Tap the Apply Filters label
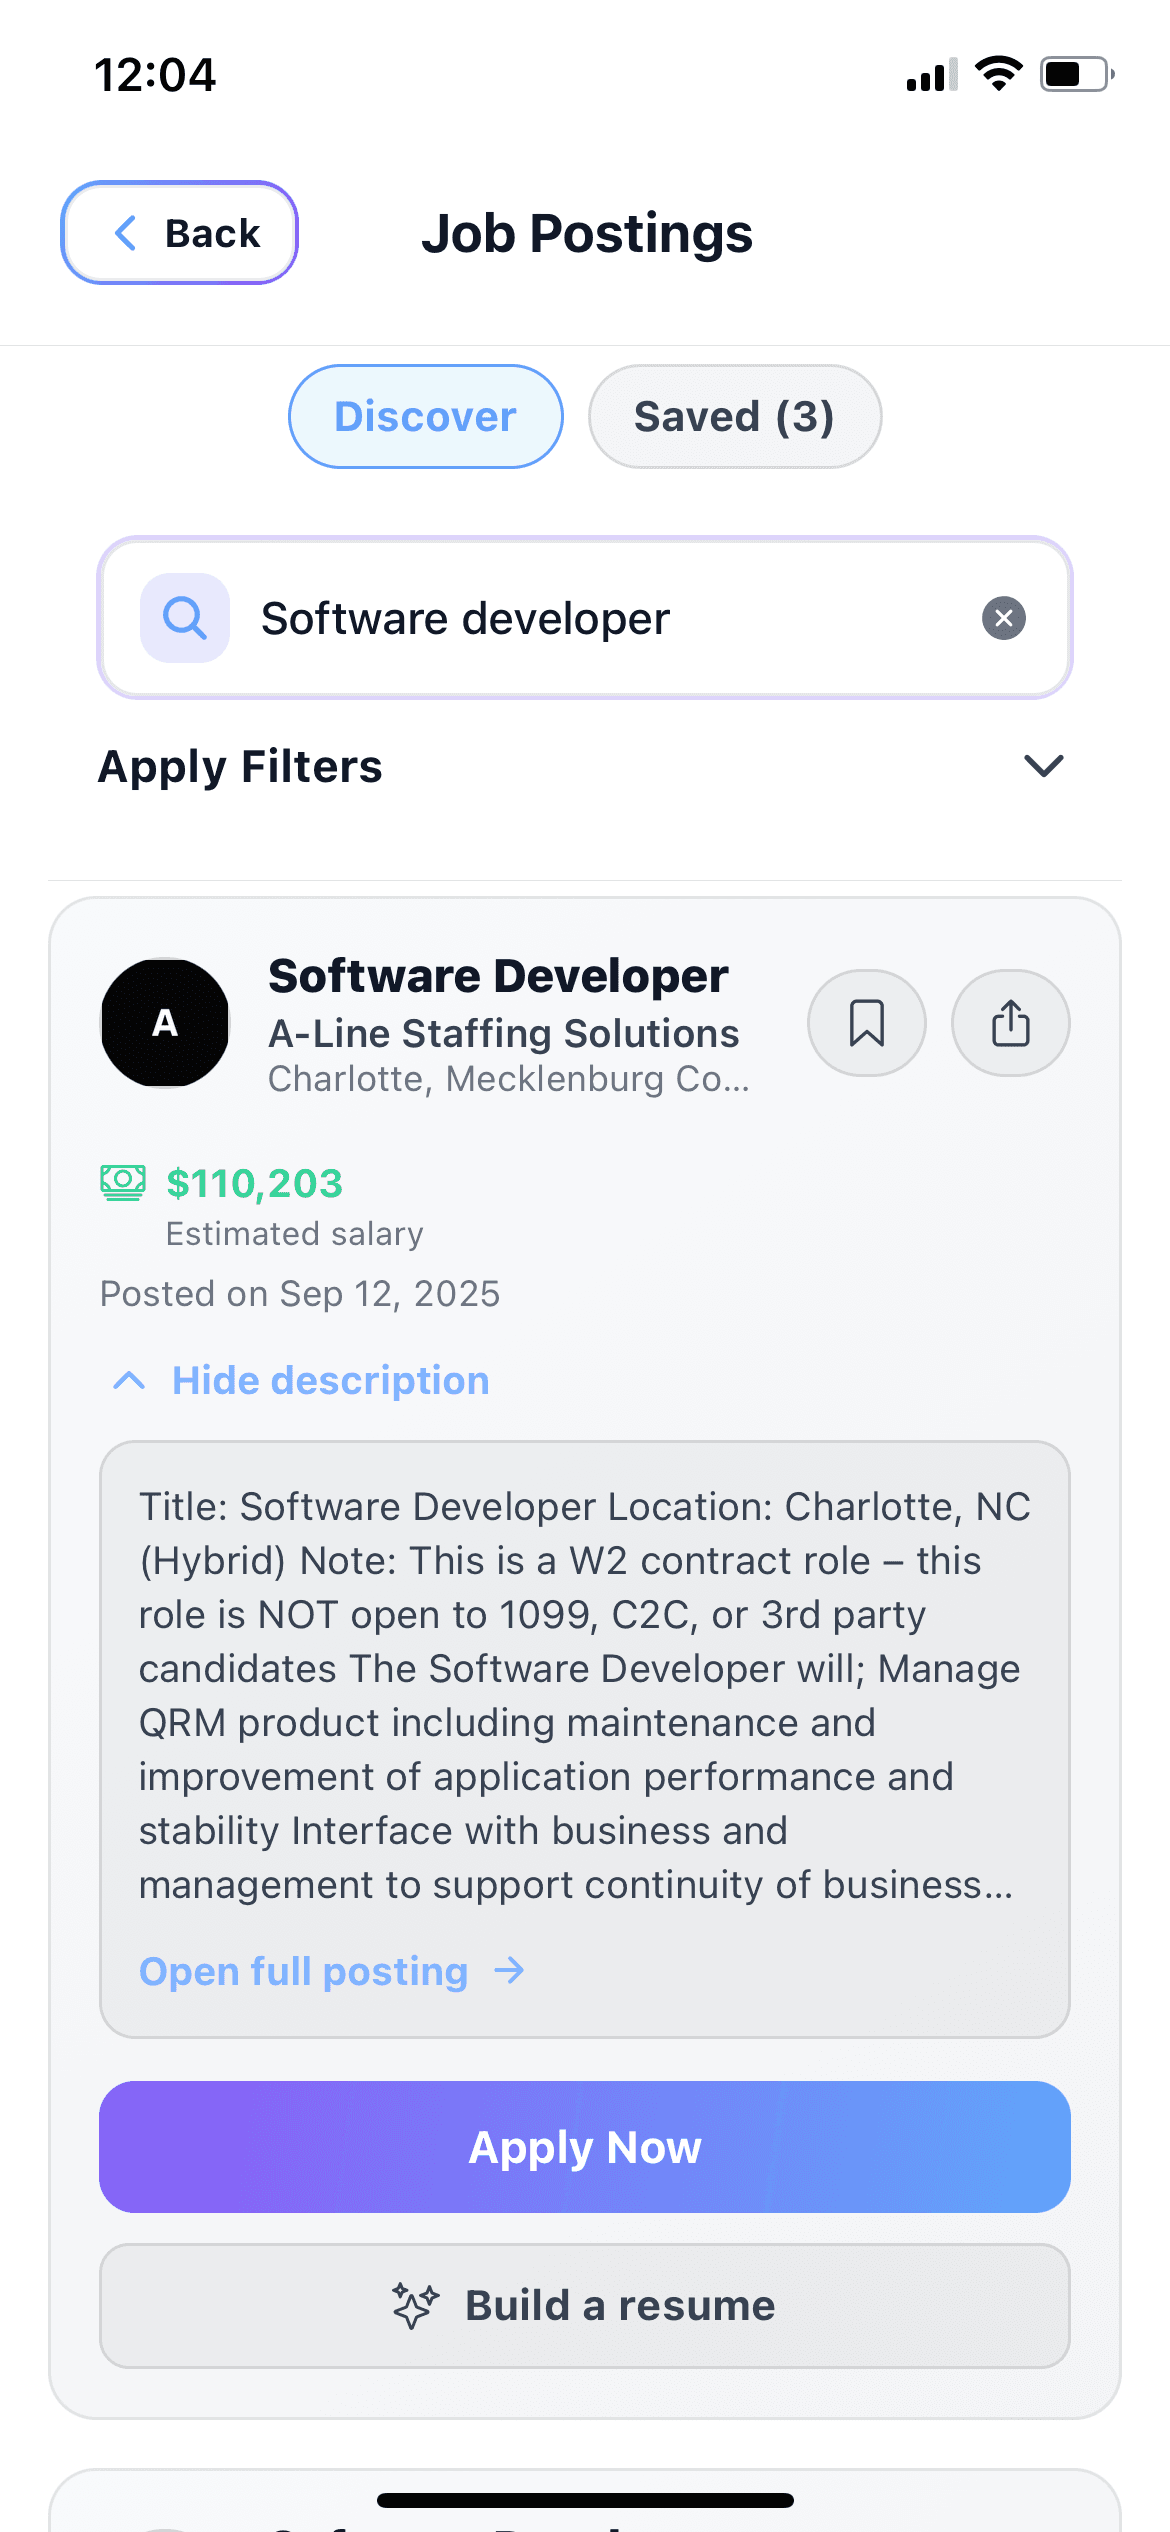 coord(240,767)
